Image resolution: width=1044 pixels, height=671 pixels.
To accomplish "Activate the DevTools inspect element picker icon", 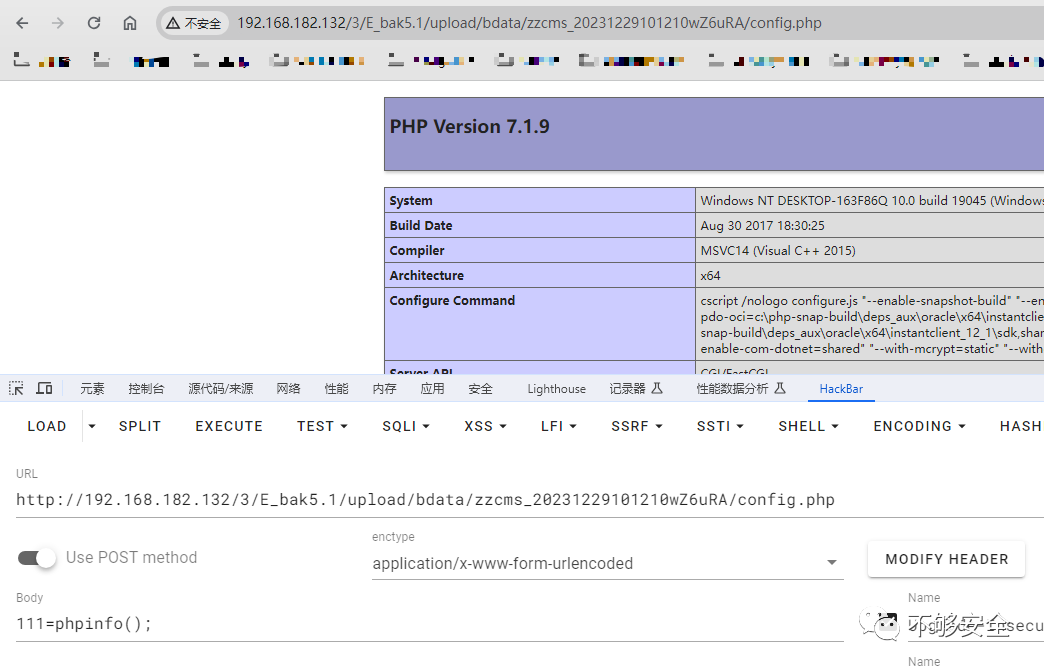I will click(x=16, y=388).
